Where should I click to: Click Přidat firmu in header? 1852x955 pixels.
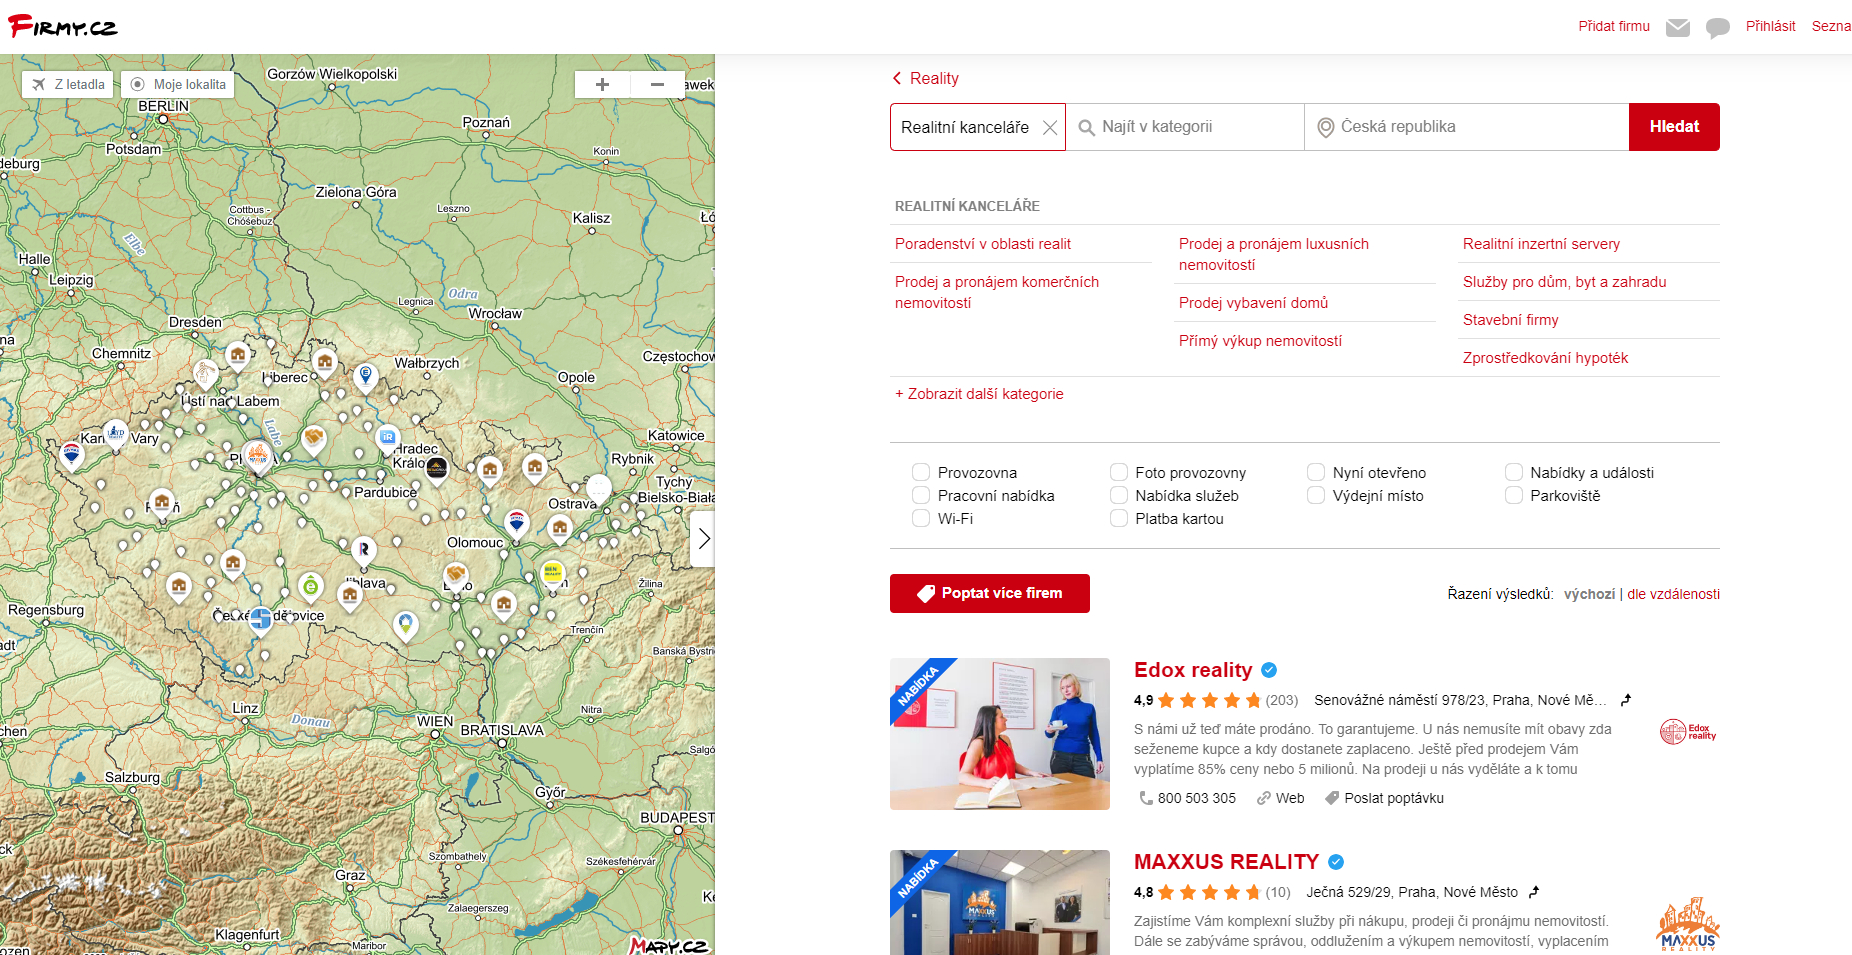tap(1614, 26)
